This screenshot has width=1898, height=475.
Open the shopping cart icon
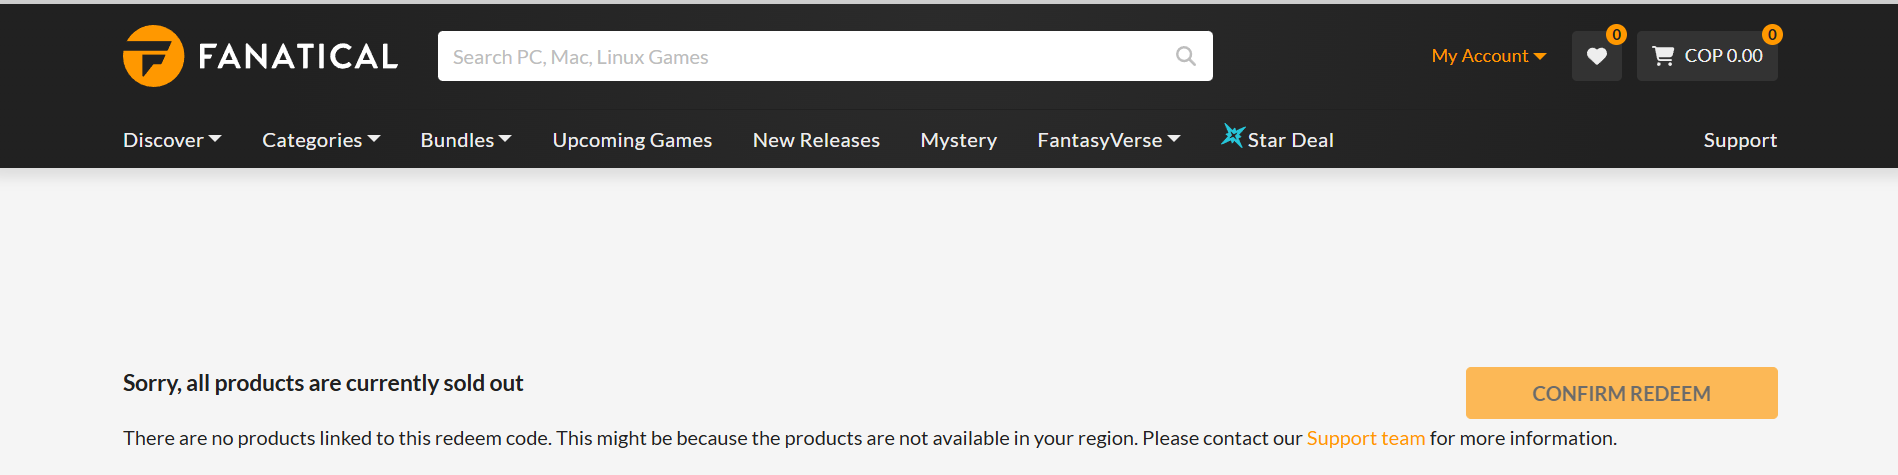coord(1663,56)
